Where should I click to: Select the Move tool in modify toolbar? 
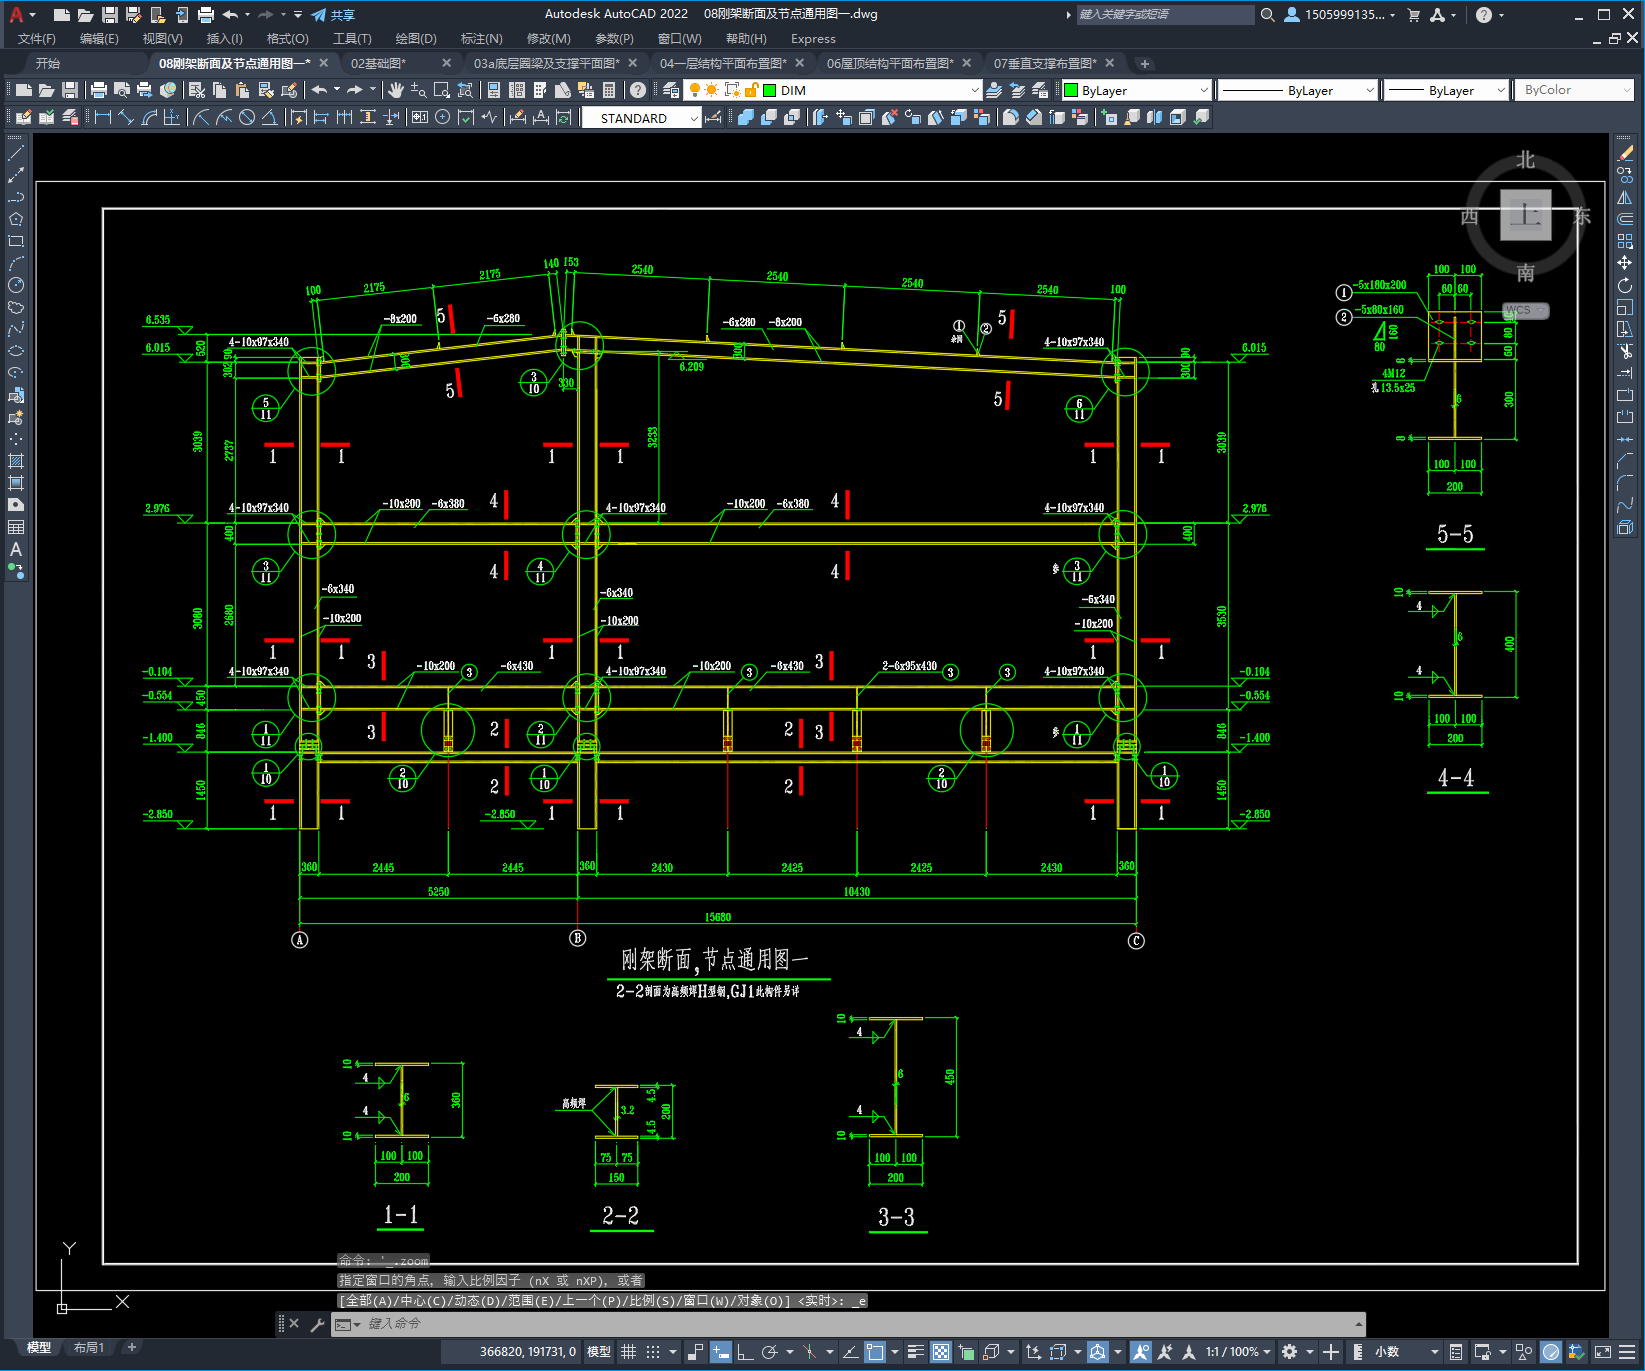tap(1625, 263)
